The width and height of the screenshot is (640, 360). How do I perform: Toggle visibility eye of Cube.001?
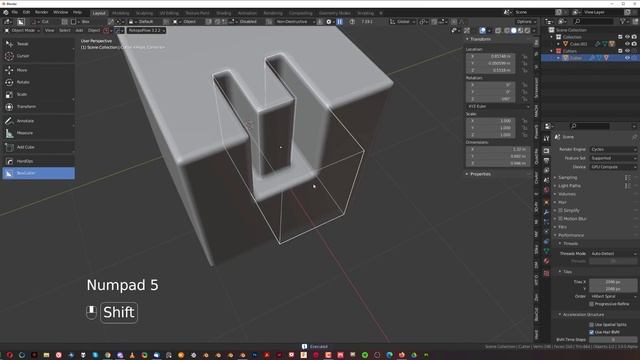click(x=627, y=44)
